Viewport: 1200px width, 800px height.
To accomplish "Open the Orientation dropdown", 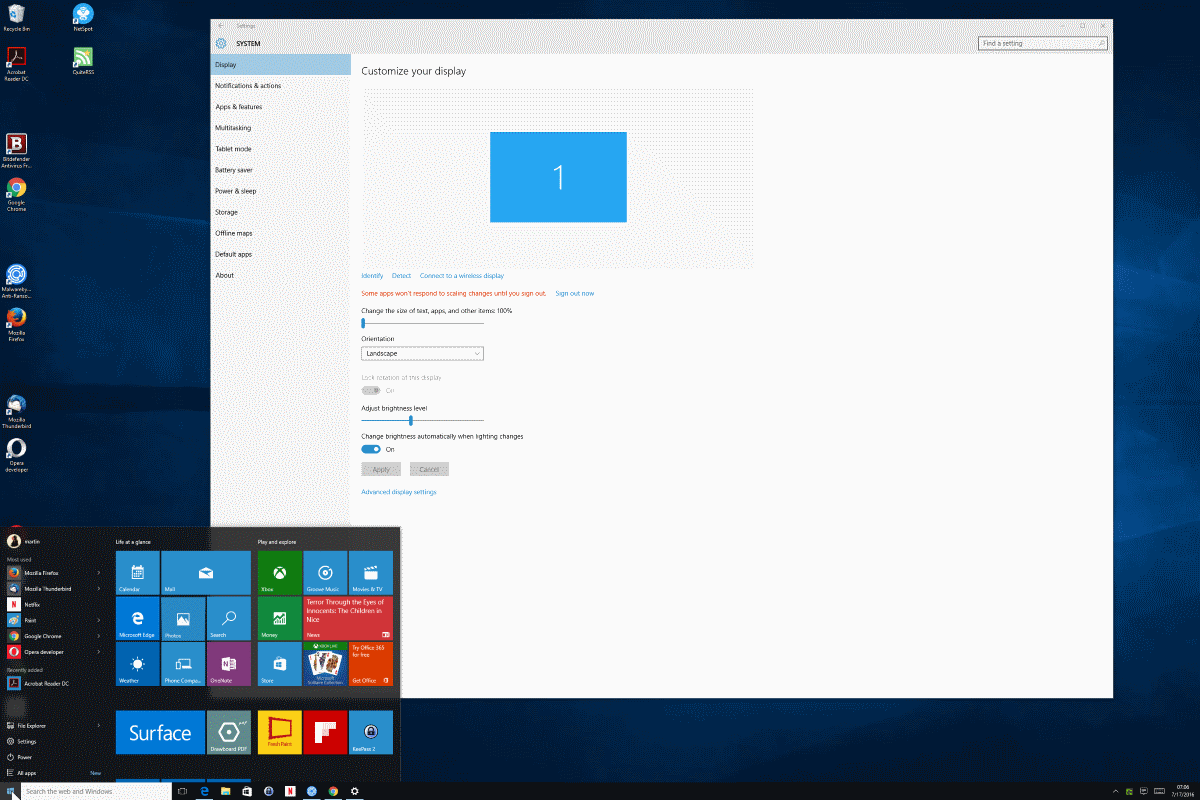I will coord(422,353).
